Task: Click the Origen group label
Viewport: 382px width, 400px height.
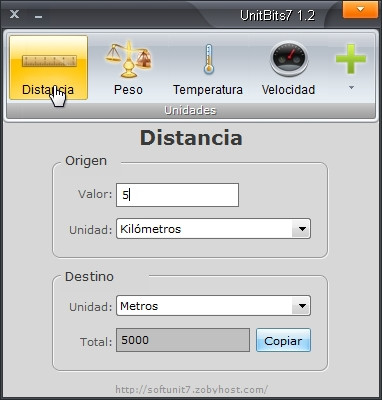Action: (86, 161)
